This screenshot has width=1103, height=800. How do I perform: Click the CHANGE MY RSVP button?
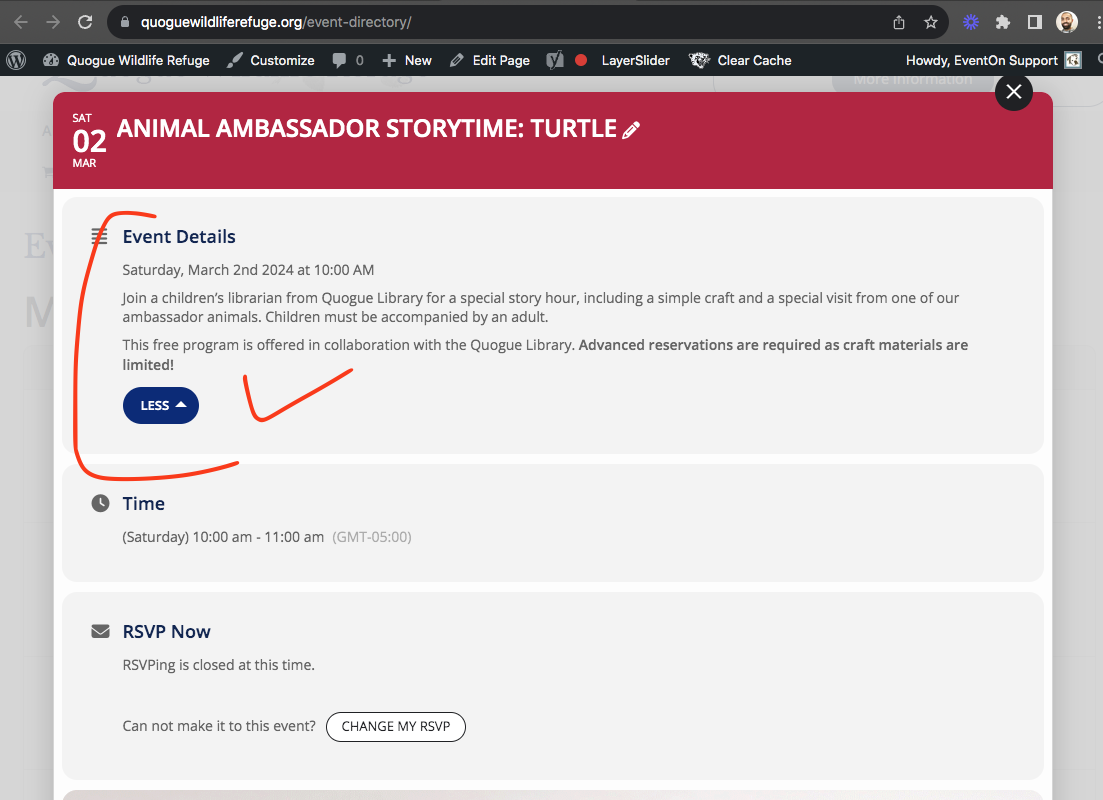[396, 727]
